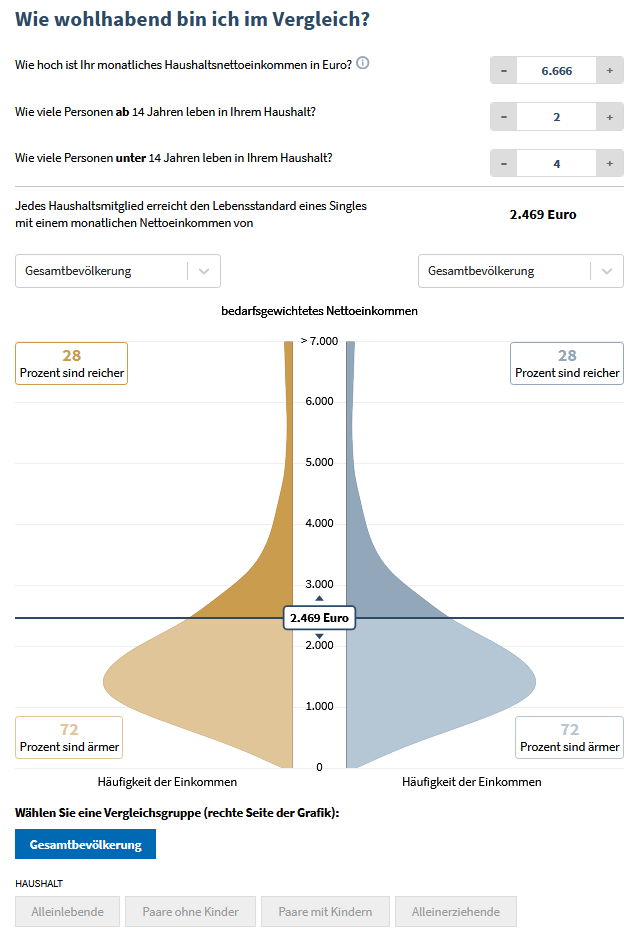Click down arrow below 2.469 Euro marker

coord(319,637)
